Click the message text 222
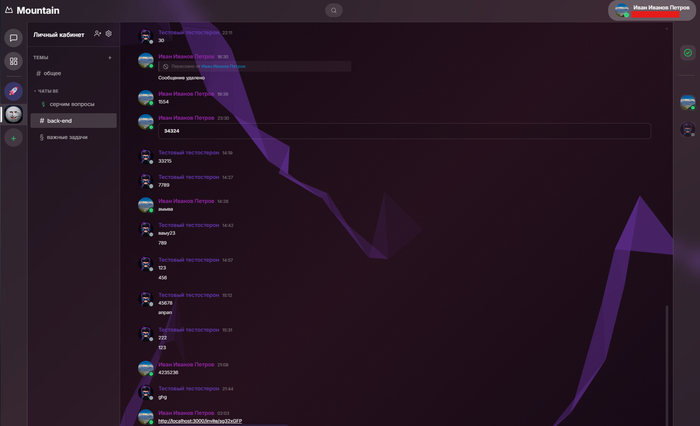 (162, 338)
